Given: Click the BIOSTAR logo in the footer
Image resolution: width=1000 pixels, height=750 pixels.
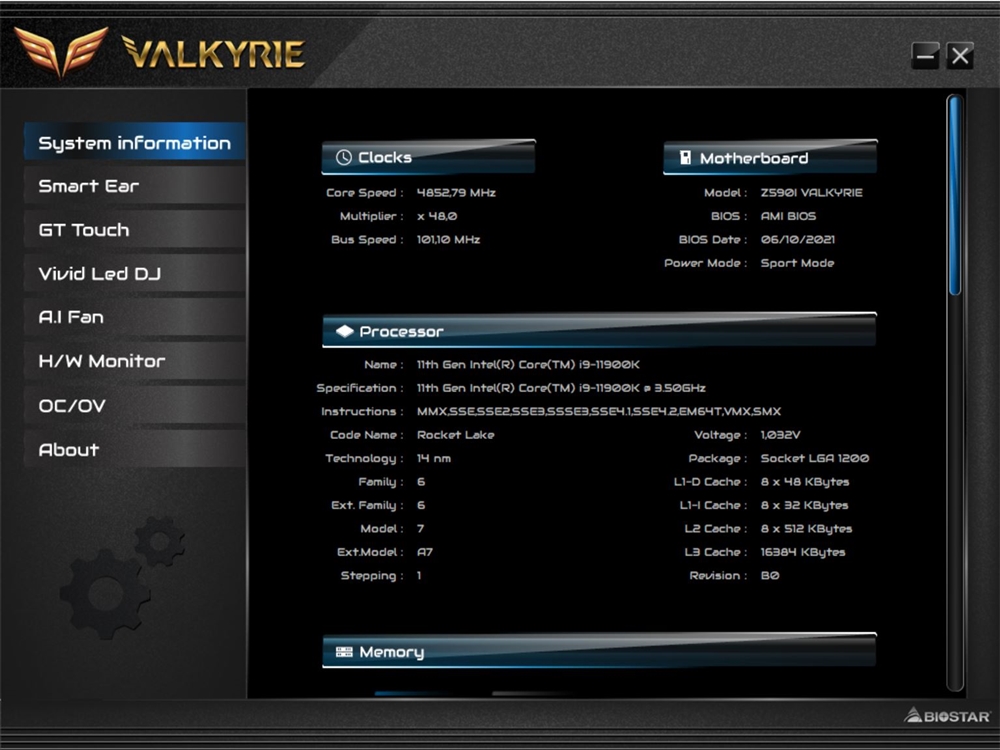Looking at the screenshot, I should click(x=947, y=716).
